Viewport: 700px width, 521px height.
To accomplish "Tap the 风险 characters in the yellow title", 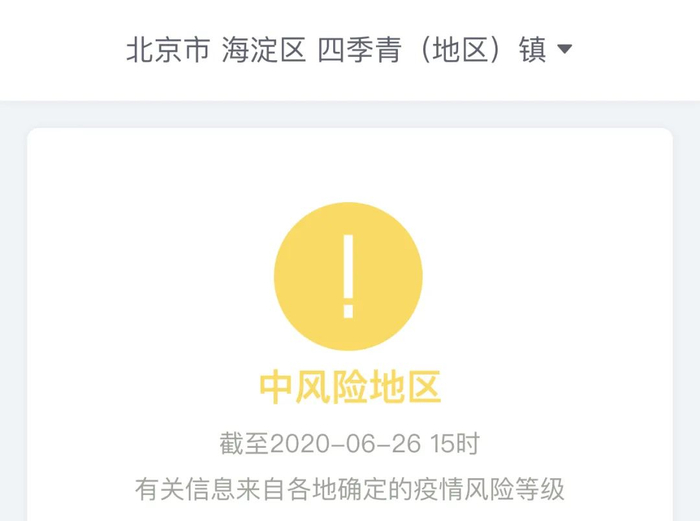I will (x=332, y=387).
